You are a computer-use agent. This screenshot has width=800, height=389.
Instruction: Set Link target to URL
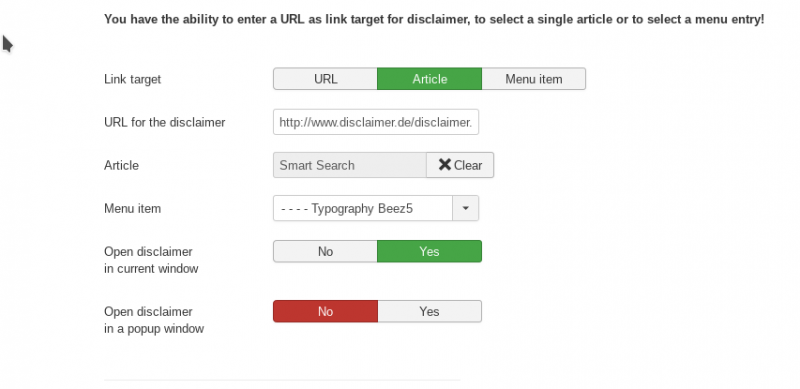click(326, 79)
